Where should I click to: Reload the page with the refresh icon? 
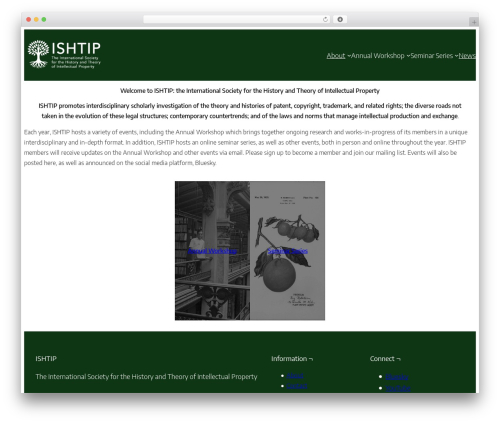325,19
